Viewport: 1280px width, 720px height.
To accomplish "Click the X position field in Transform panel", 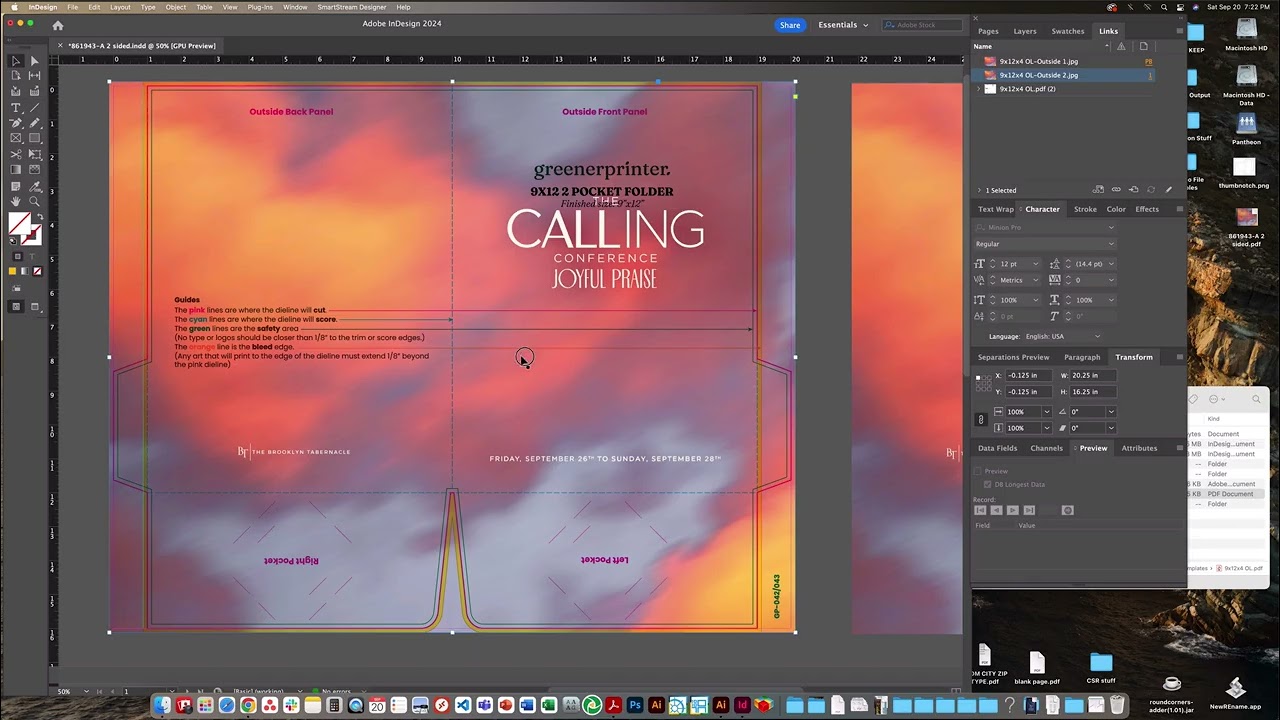I will click(x=1028, y=375).
